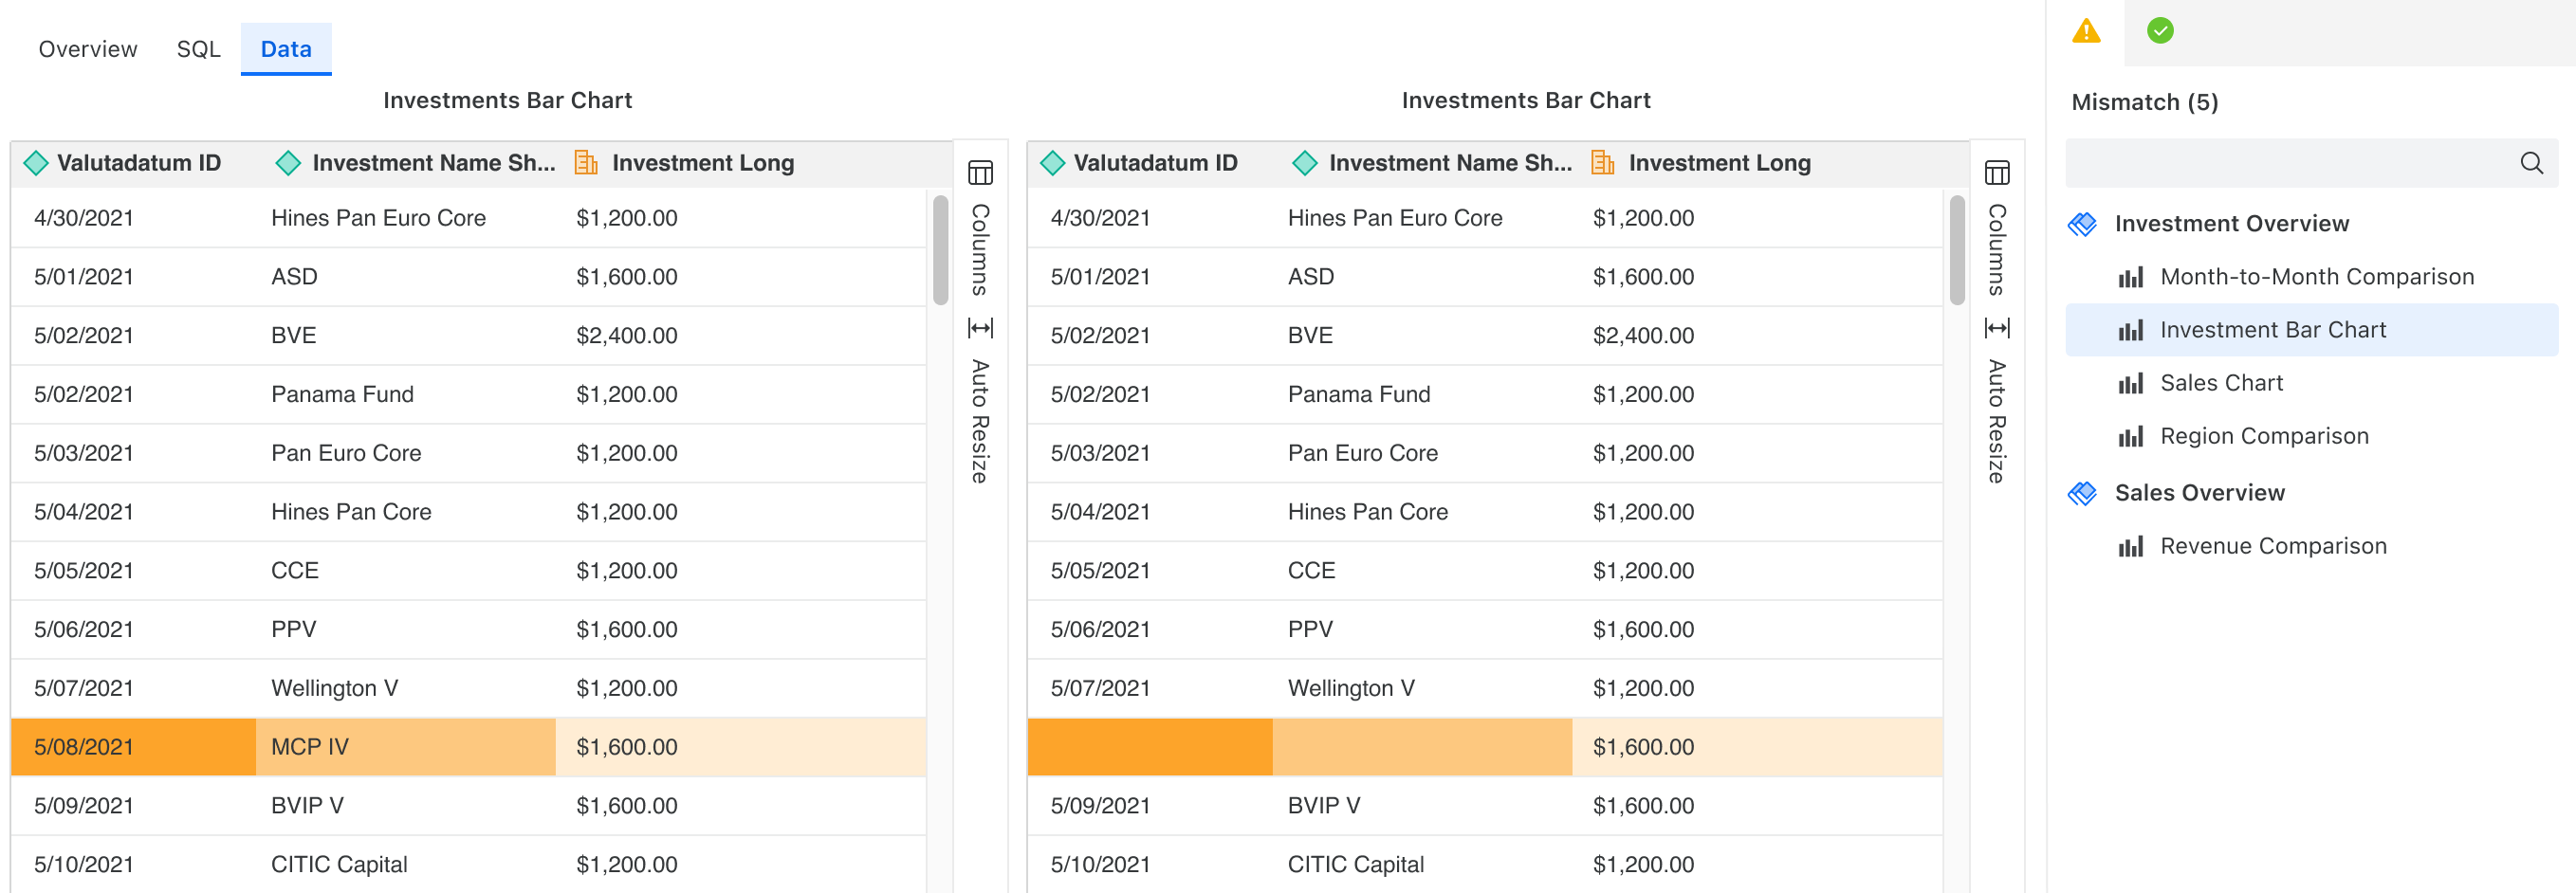Click left table Auto Resize icon

(979, 328)
